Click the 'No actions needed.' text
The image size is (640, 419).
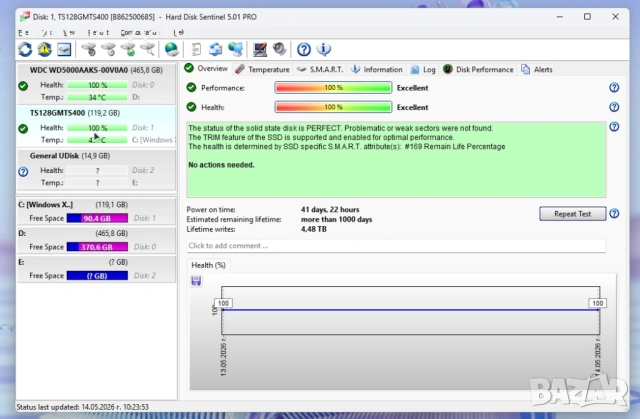(221, 165)
